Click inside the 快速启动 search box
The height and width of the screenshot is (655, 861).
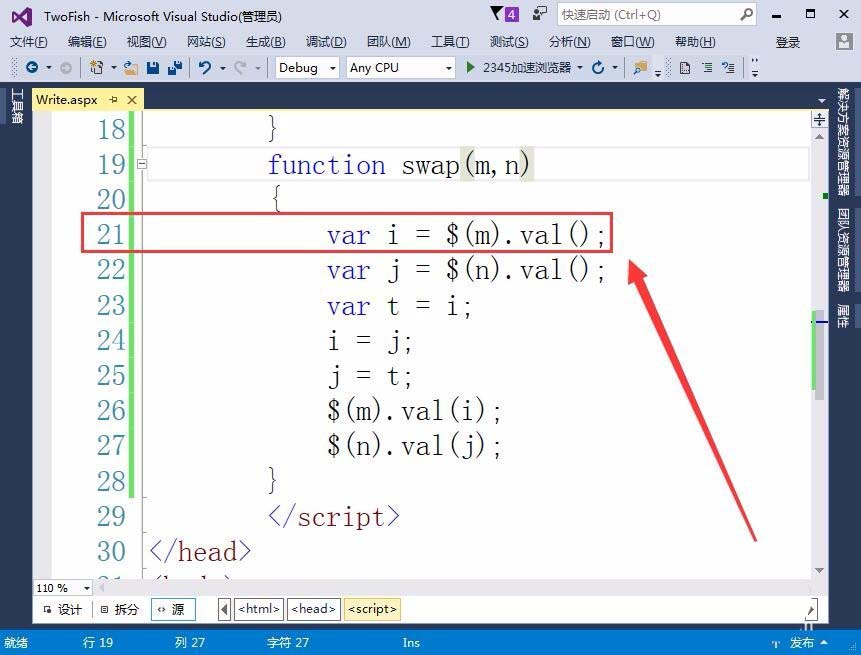650,13
